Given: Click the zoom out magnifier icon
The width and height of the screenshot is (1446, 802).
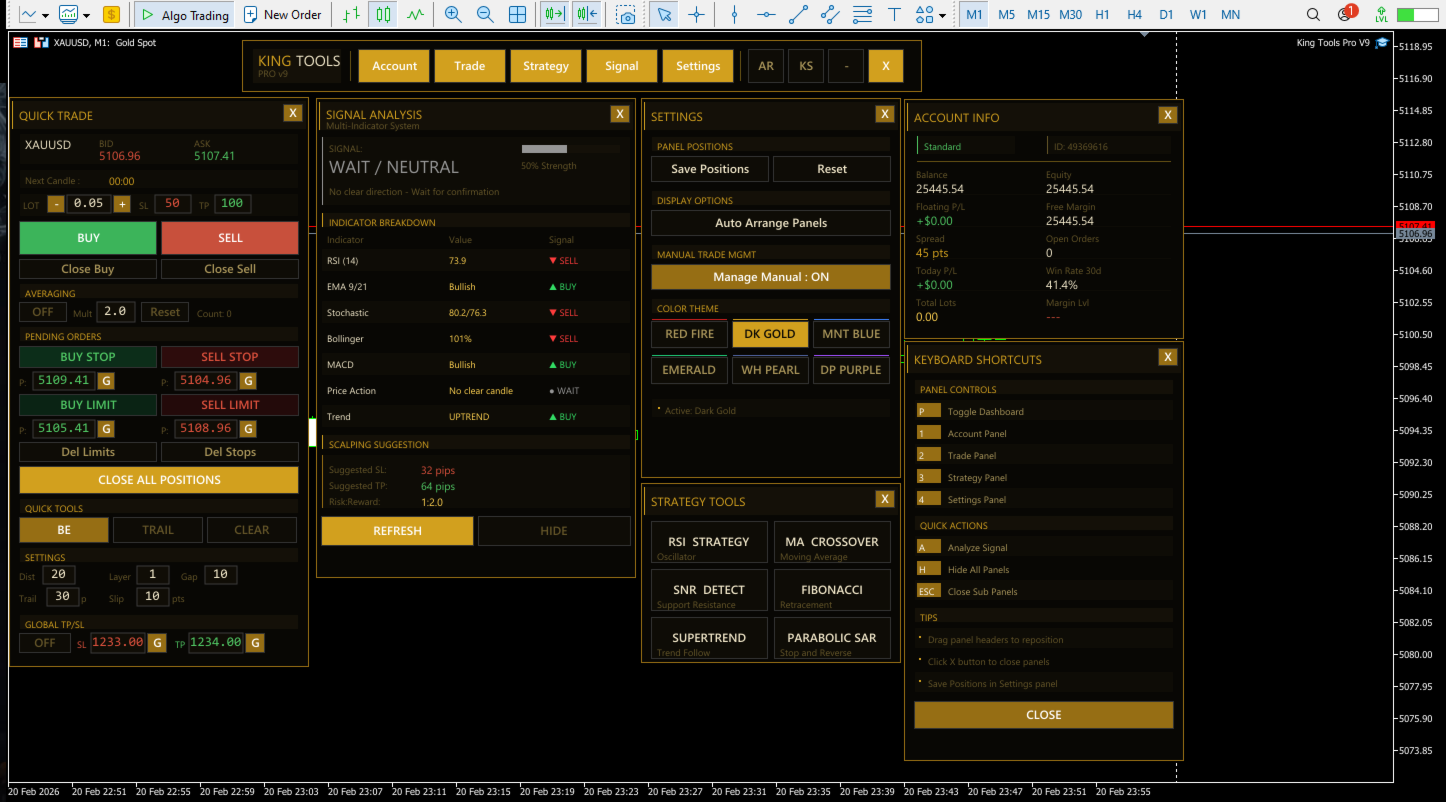Looking at the screenshot, I should coord(485,15).
